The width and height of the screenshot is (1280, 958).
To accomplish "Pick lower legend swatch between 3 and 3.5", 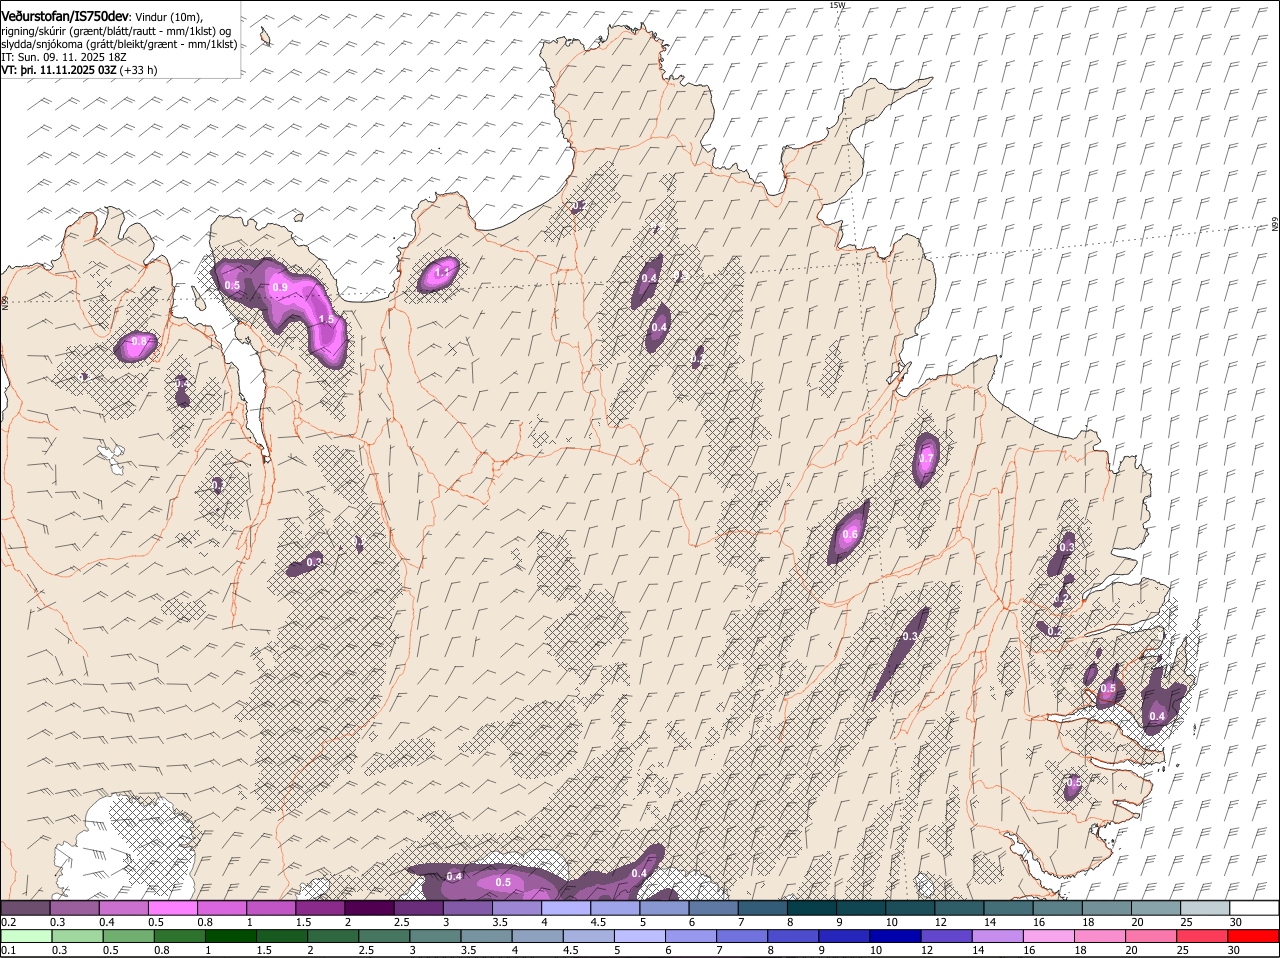I will (x=436, y=936).
